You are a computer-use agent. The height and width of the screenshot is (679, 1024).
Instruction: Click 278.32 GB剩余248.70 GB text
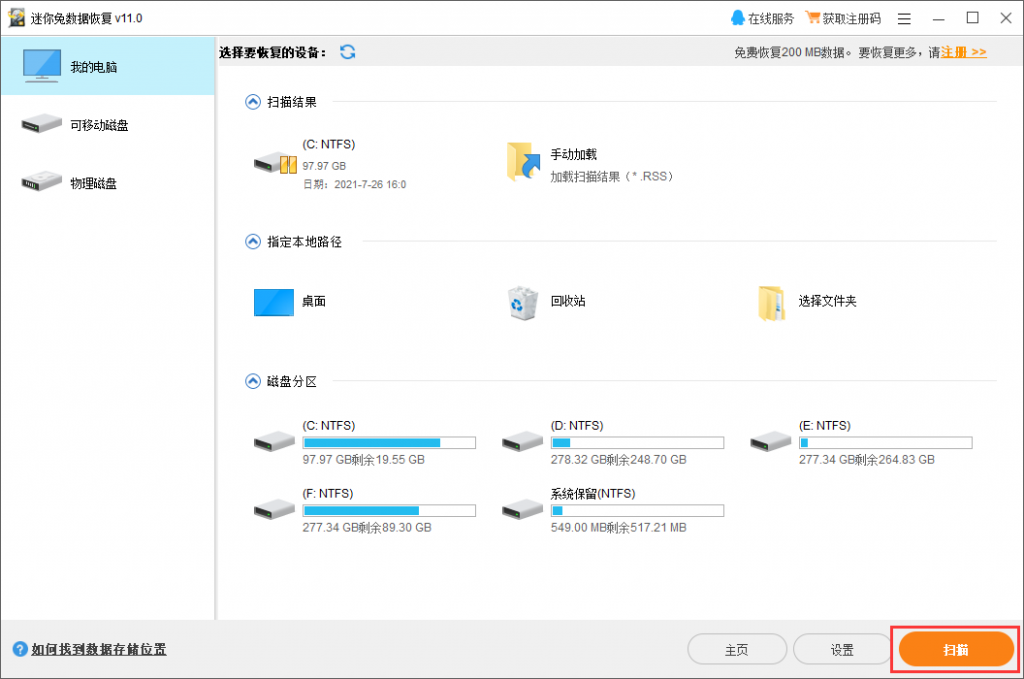(x=618, y=460)
